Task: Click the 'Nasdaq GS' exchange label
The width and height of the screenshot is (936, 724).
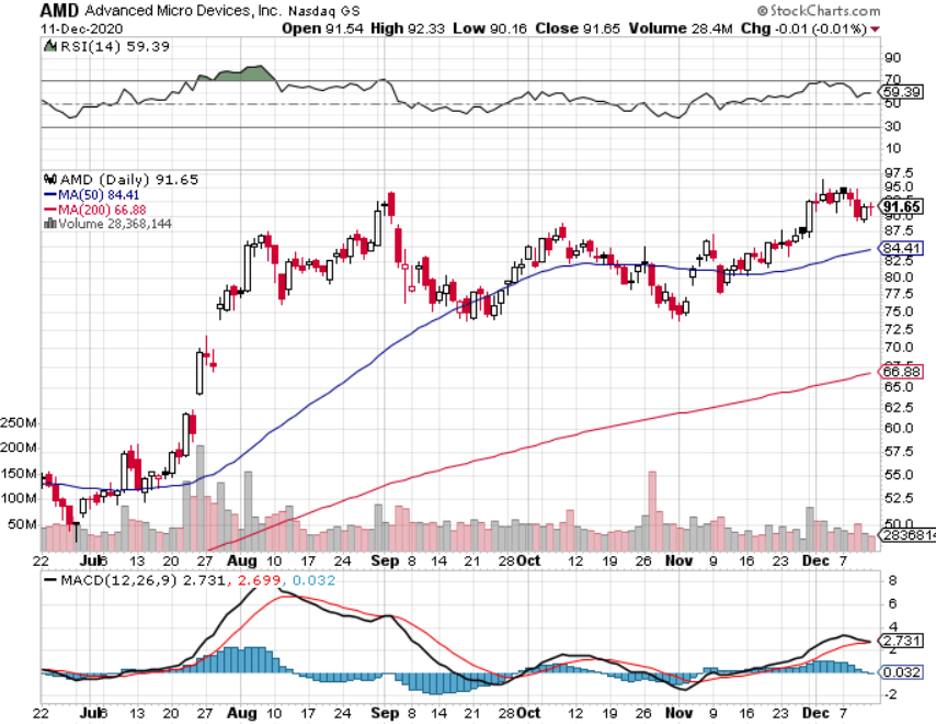Action: (324, 11)
